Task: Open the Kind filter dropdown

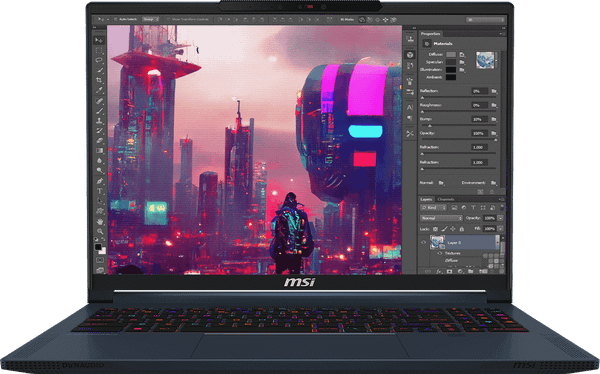Action: coord(433,207)
